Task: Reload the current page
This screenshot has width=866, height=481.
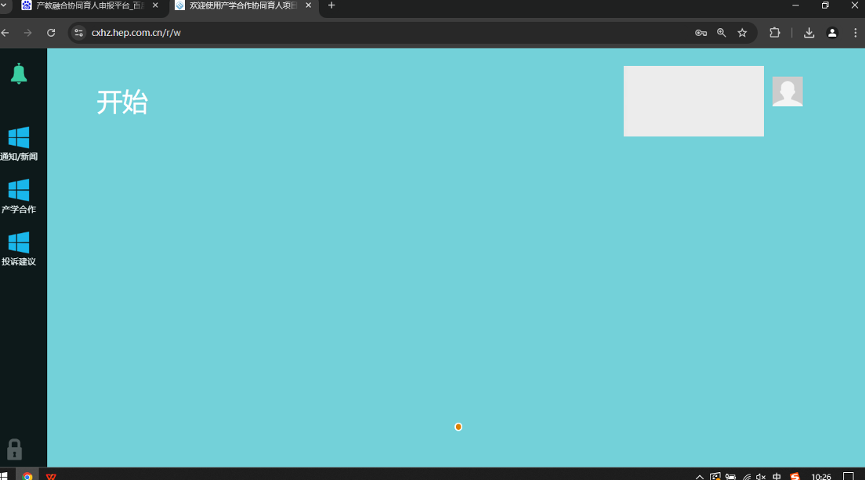Action: coord(51,33)
